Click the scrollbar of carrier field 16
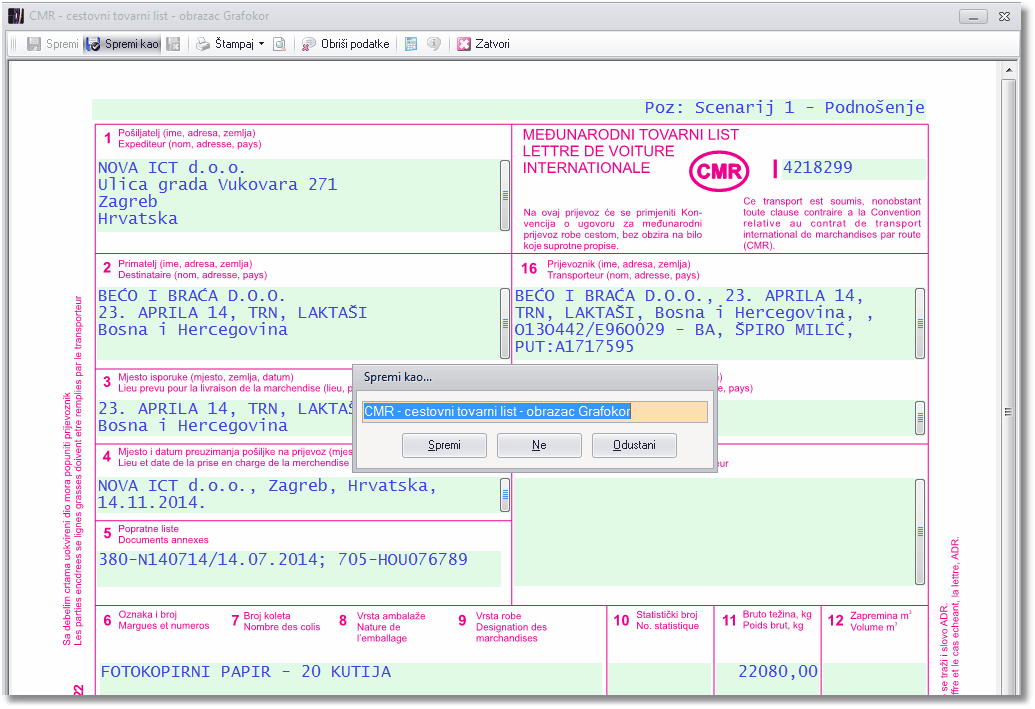 [920, 323]
